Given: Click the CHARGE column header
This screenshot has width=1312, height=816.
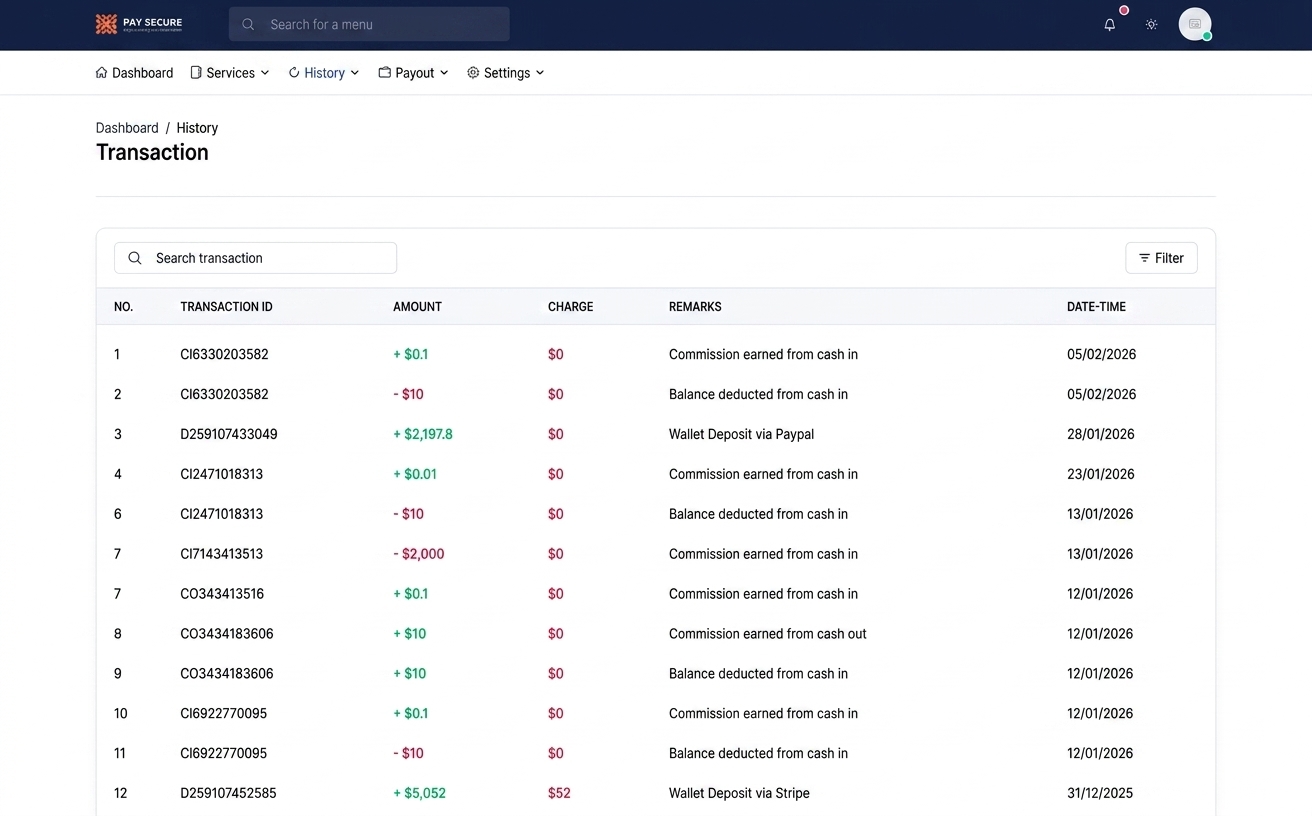Looking at the screenshot, I should [570, 307].
